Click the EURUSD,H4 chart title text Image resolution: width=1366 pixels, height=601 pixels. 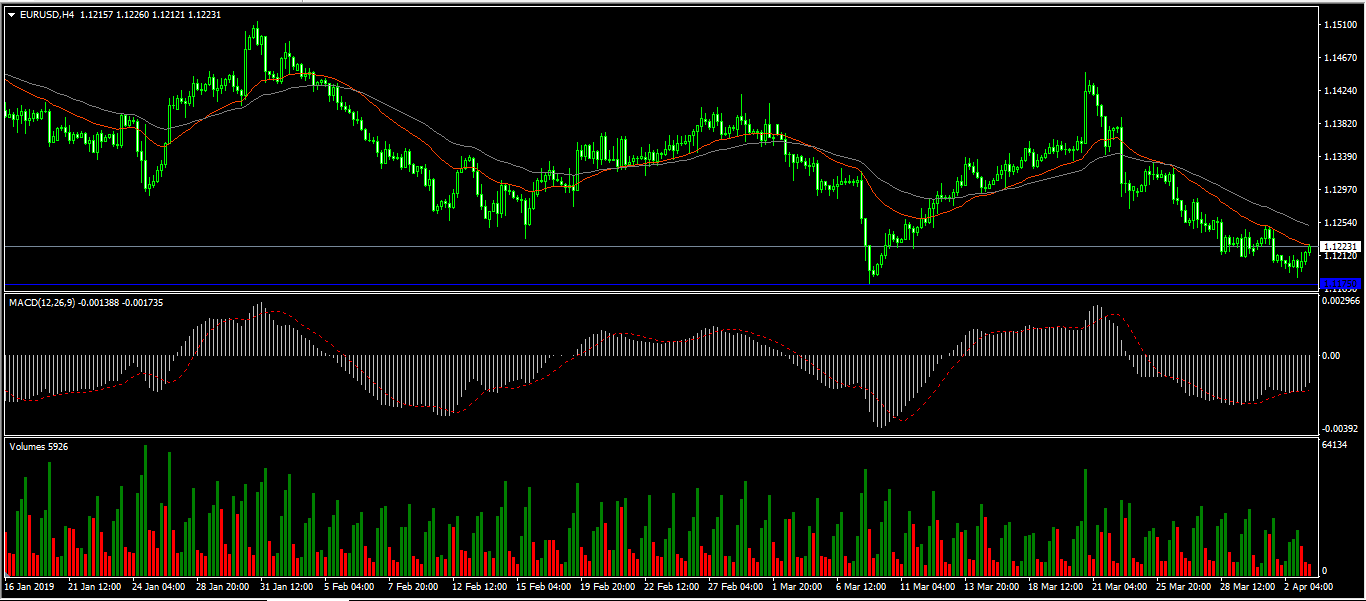pyautogui.click(x=46, y=14)
